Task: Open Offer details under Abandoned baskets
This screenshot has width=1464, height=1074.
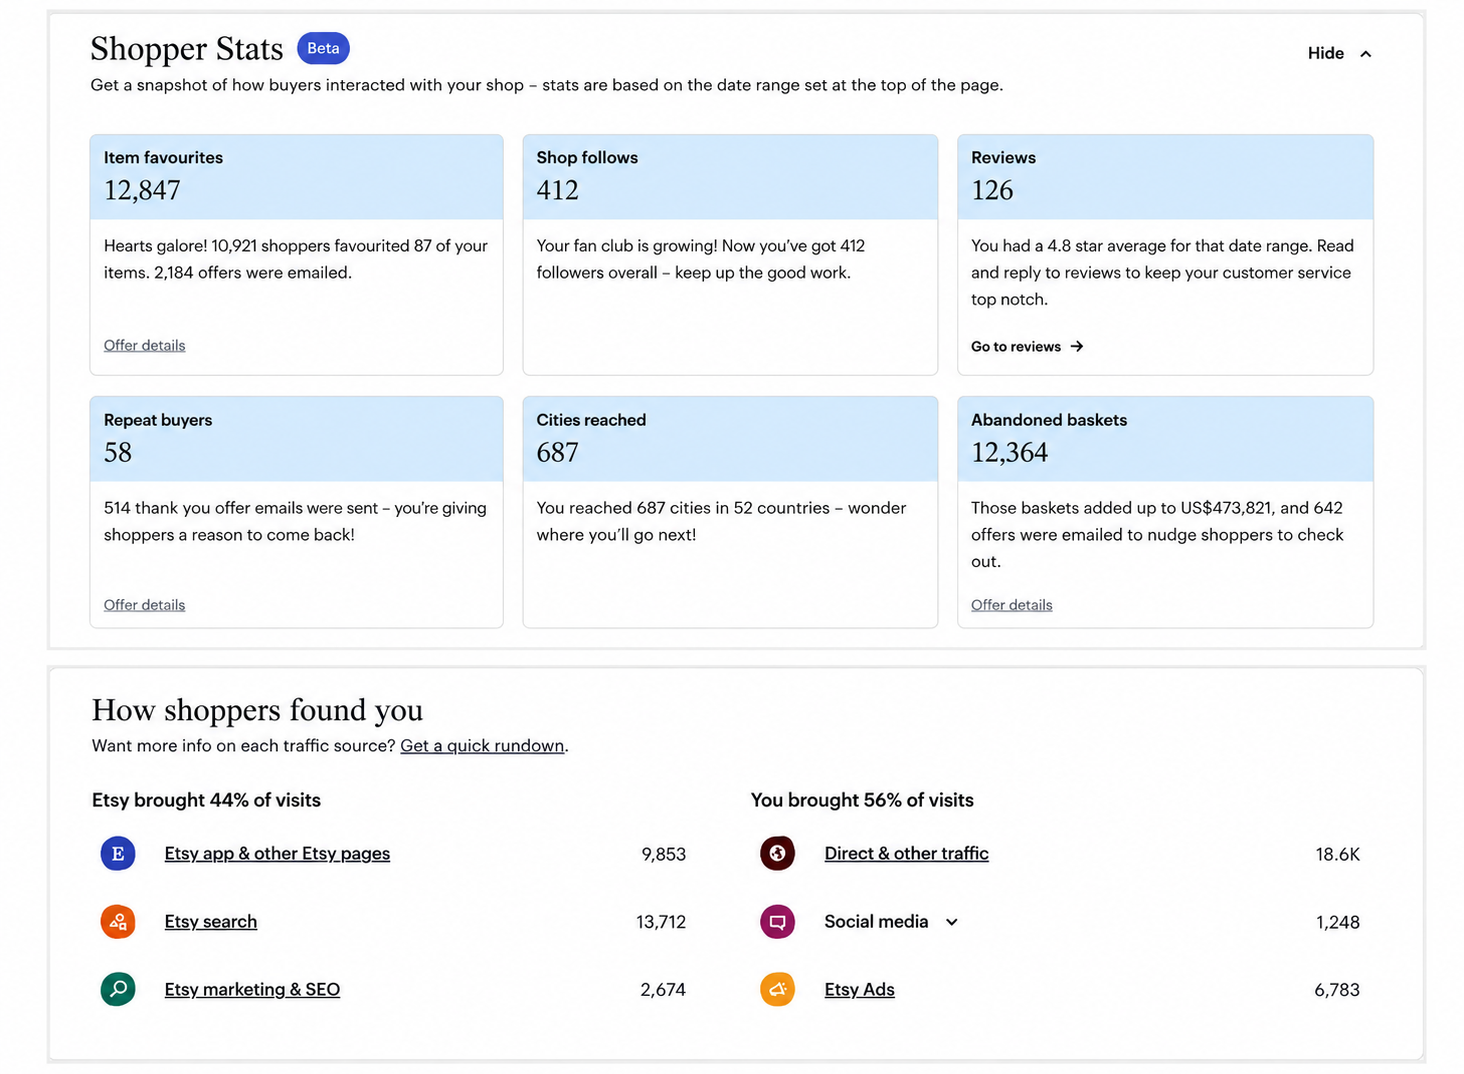Action: pos(1011,605)
